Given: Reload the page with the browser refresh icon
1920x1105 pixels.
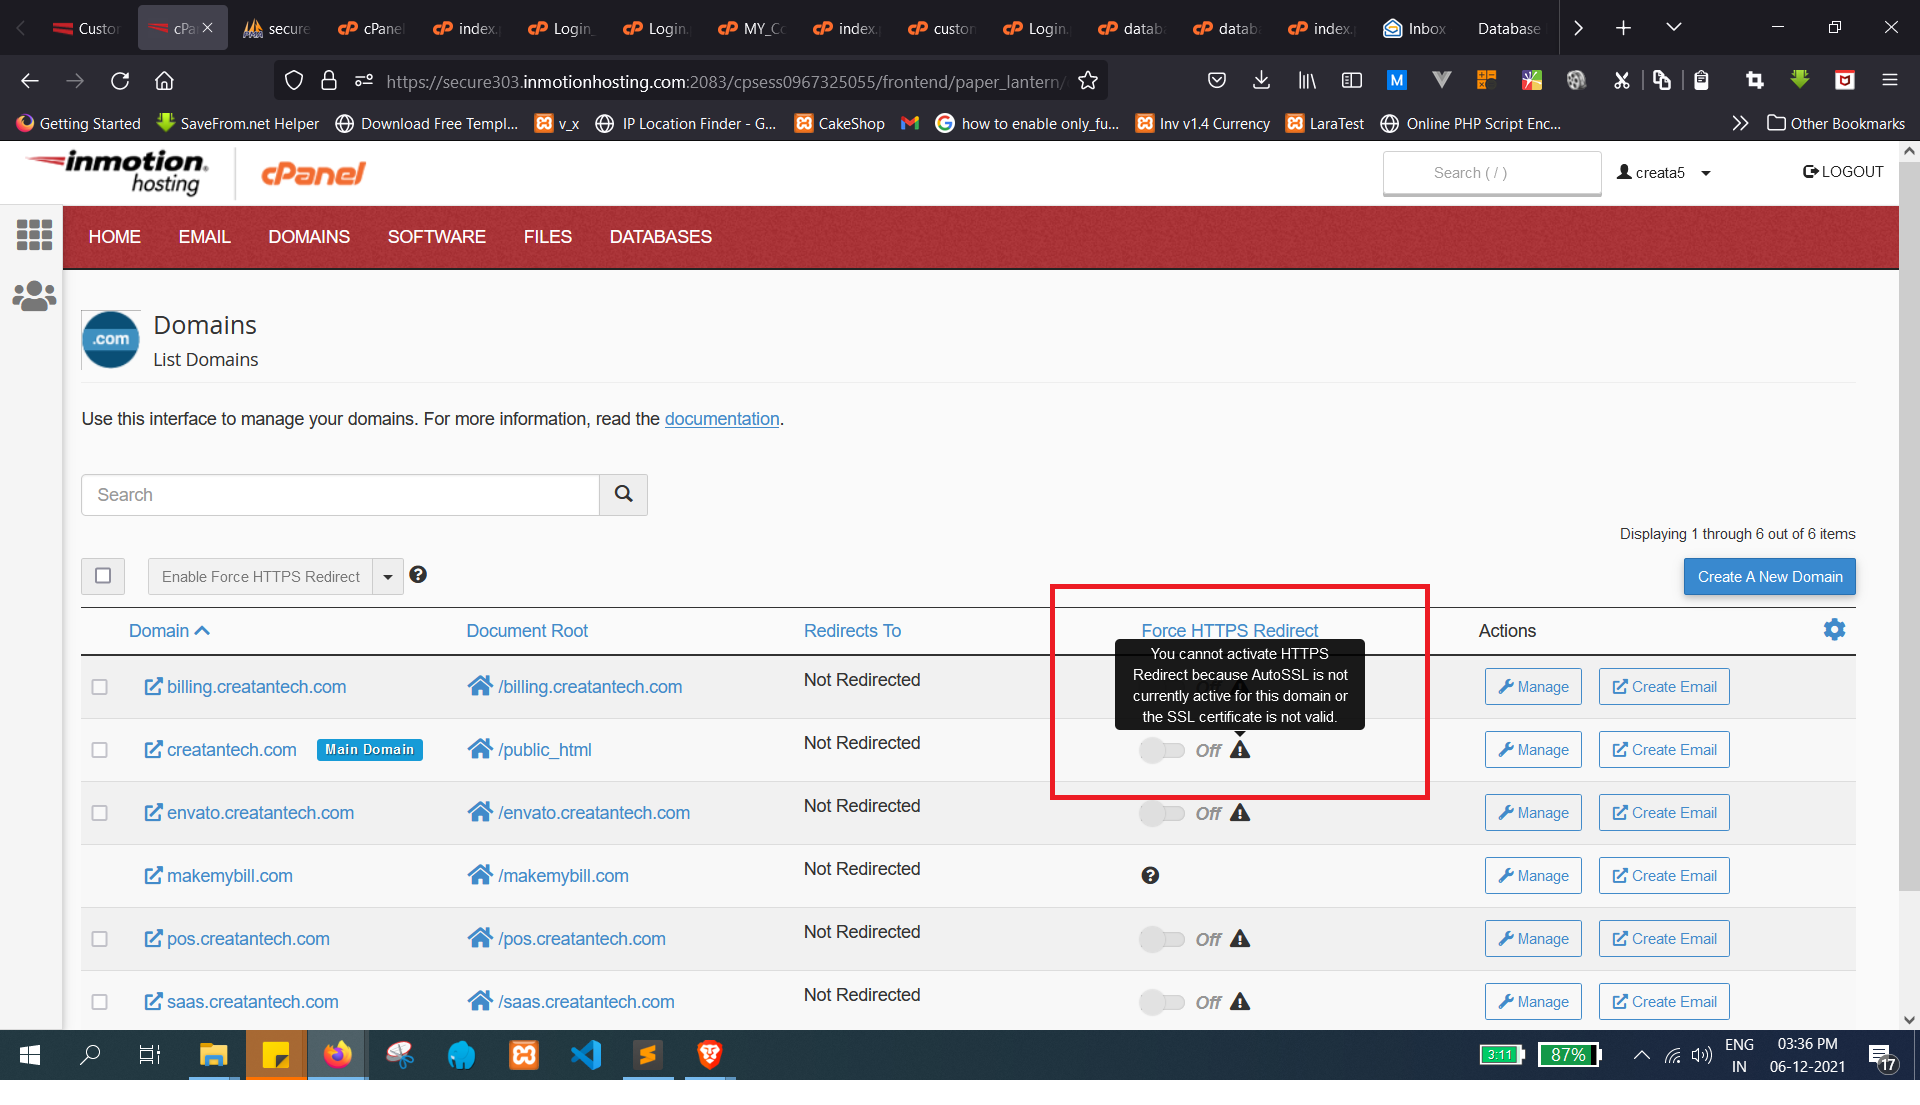Looking at the screenshot, I should pos(120,81).
